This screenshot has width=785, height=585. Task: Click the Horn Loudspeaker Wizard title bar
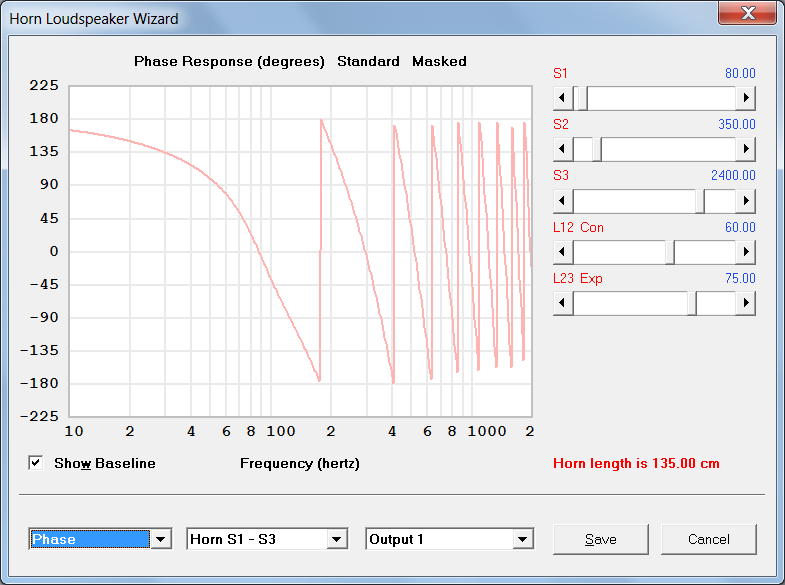coord(360,19)
